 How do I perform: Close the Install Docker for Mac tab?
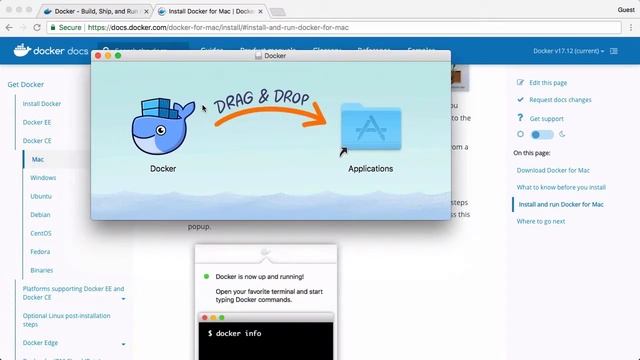click(x=260, y=11)
